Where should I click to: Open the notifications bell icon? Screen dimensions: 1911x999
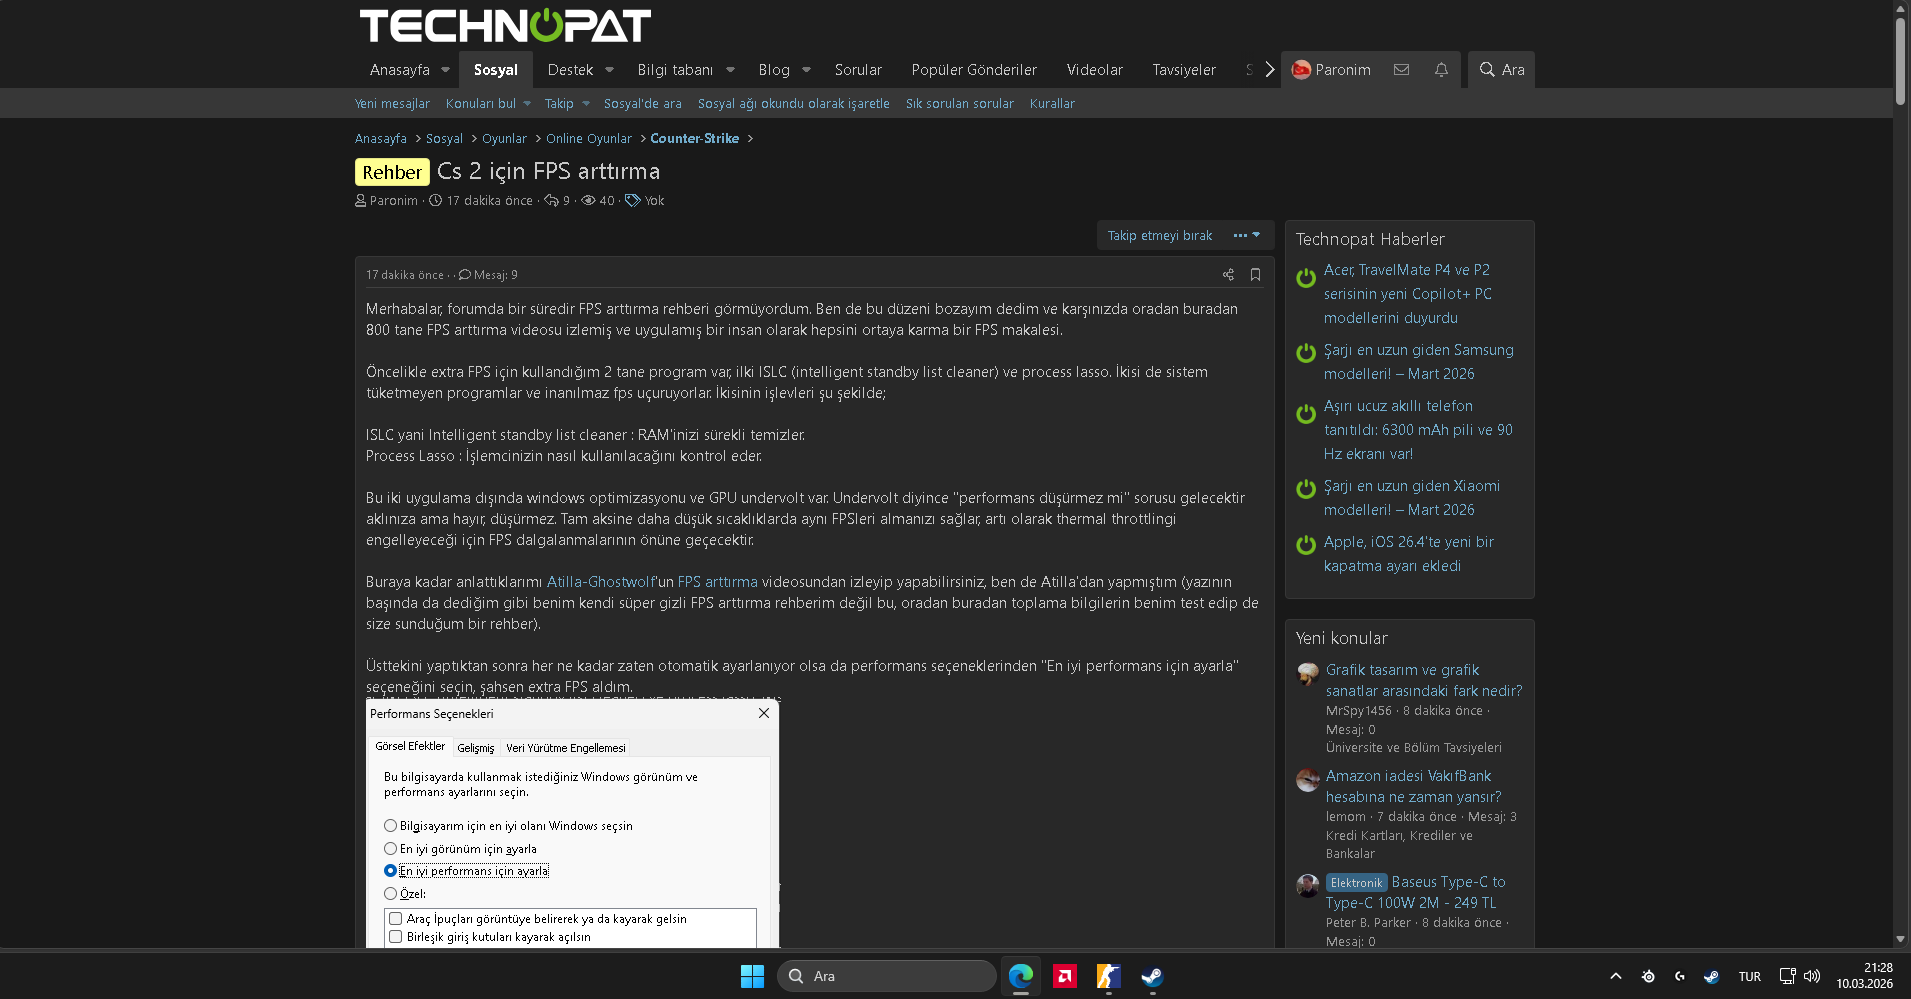[x=1441, y=70]
